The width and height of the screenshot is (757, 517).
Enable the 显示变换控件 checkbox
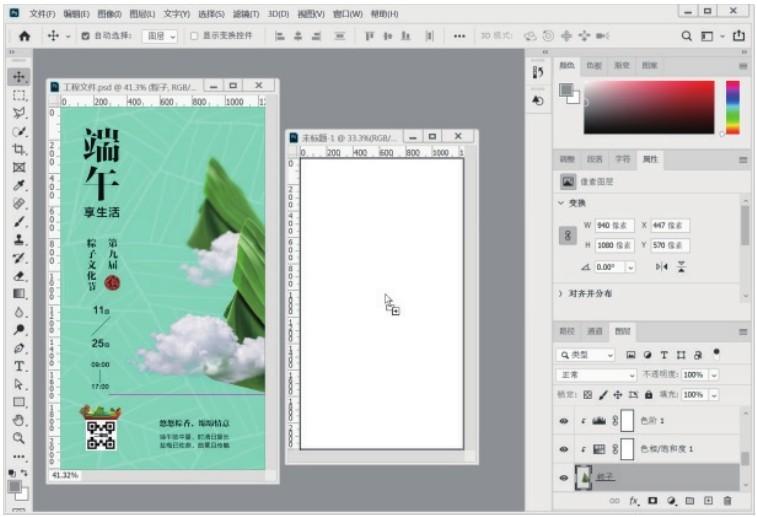click(195, 35)
